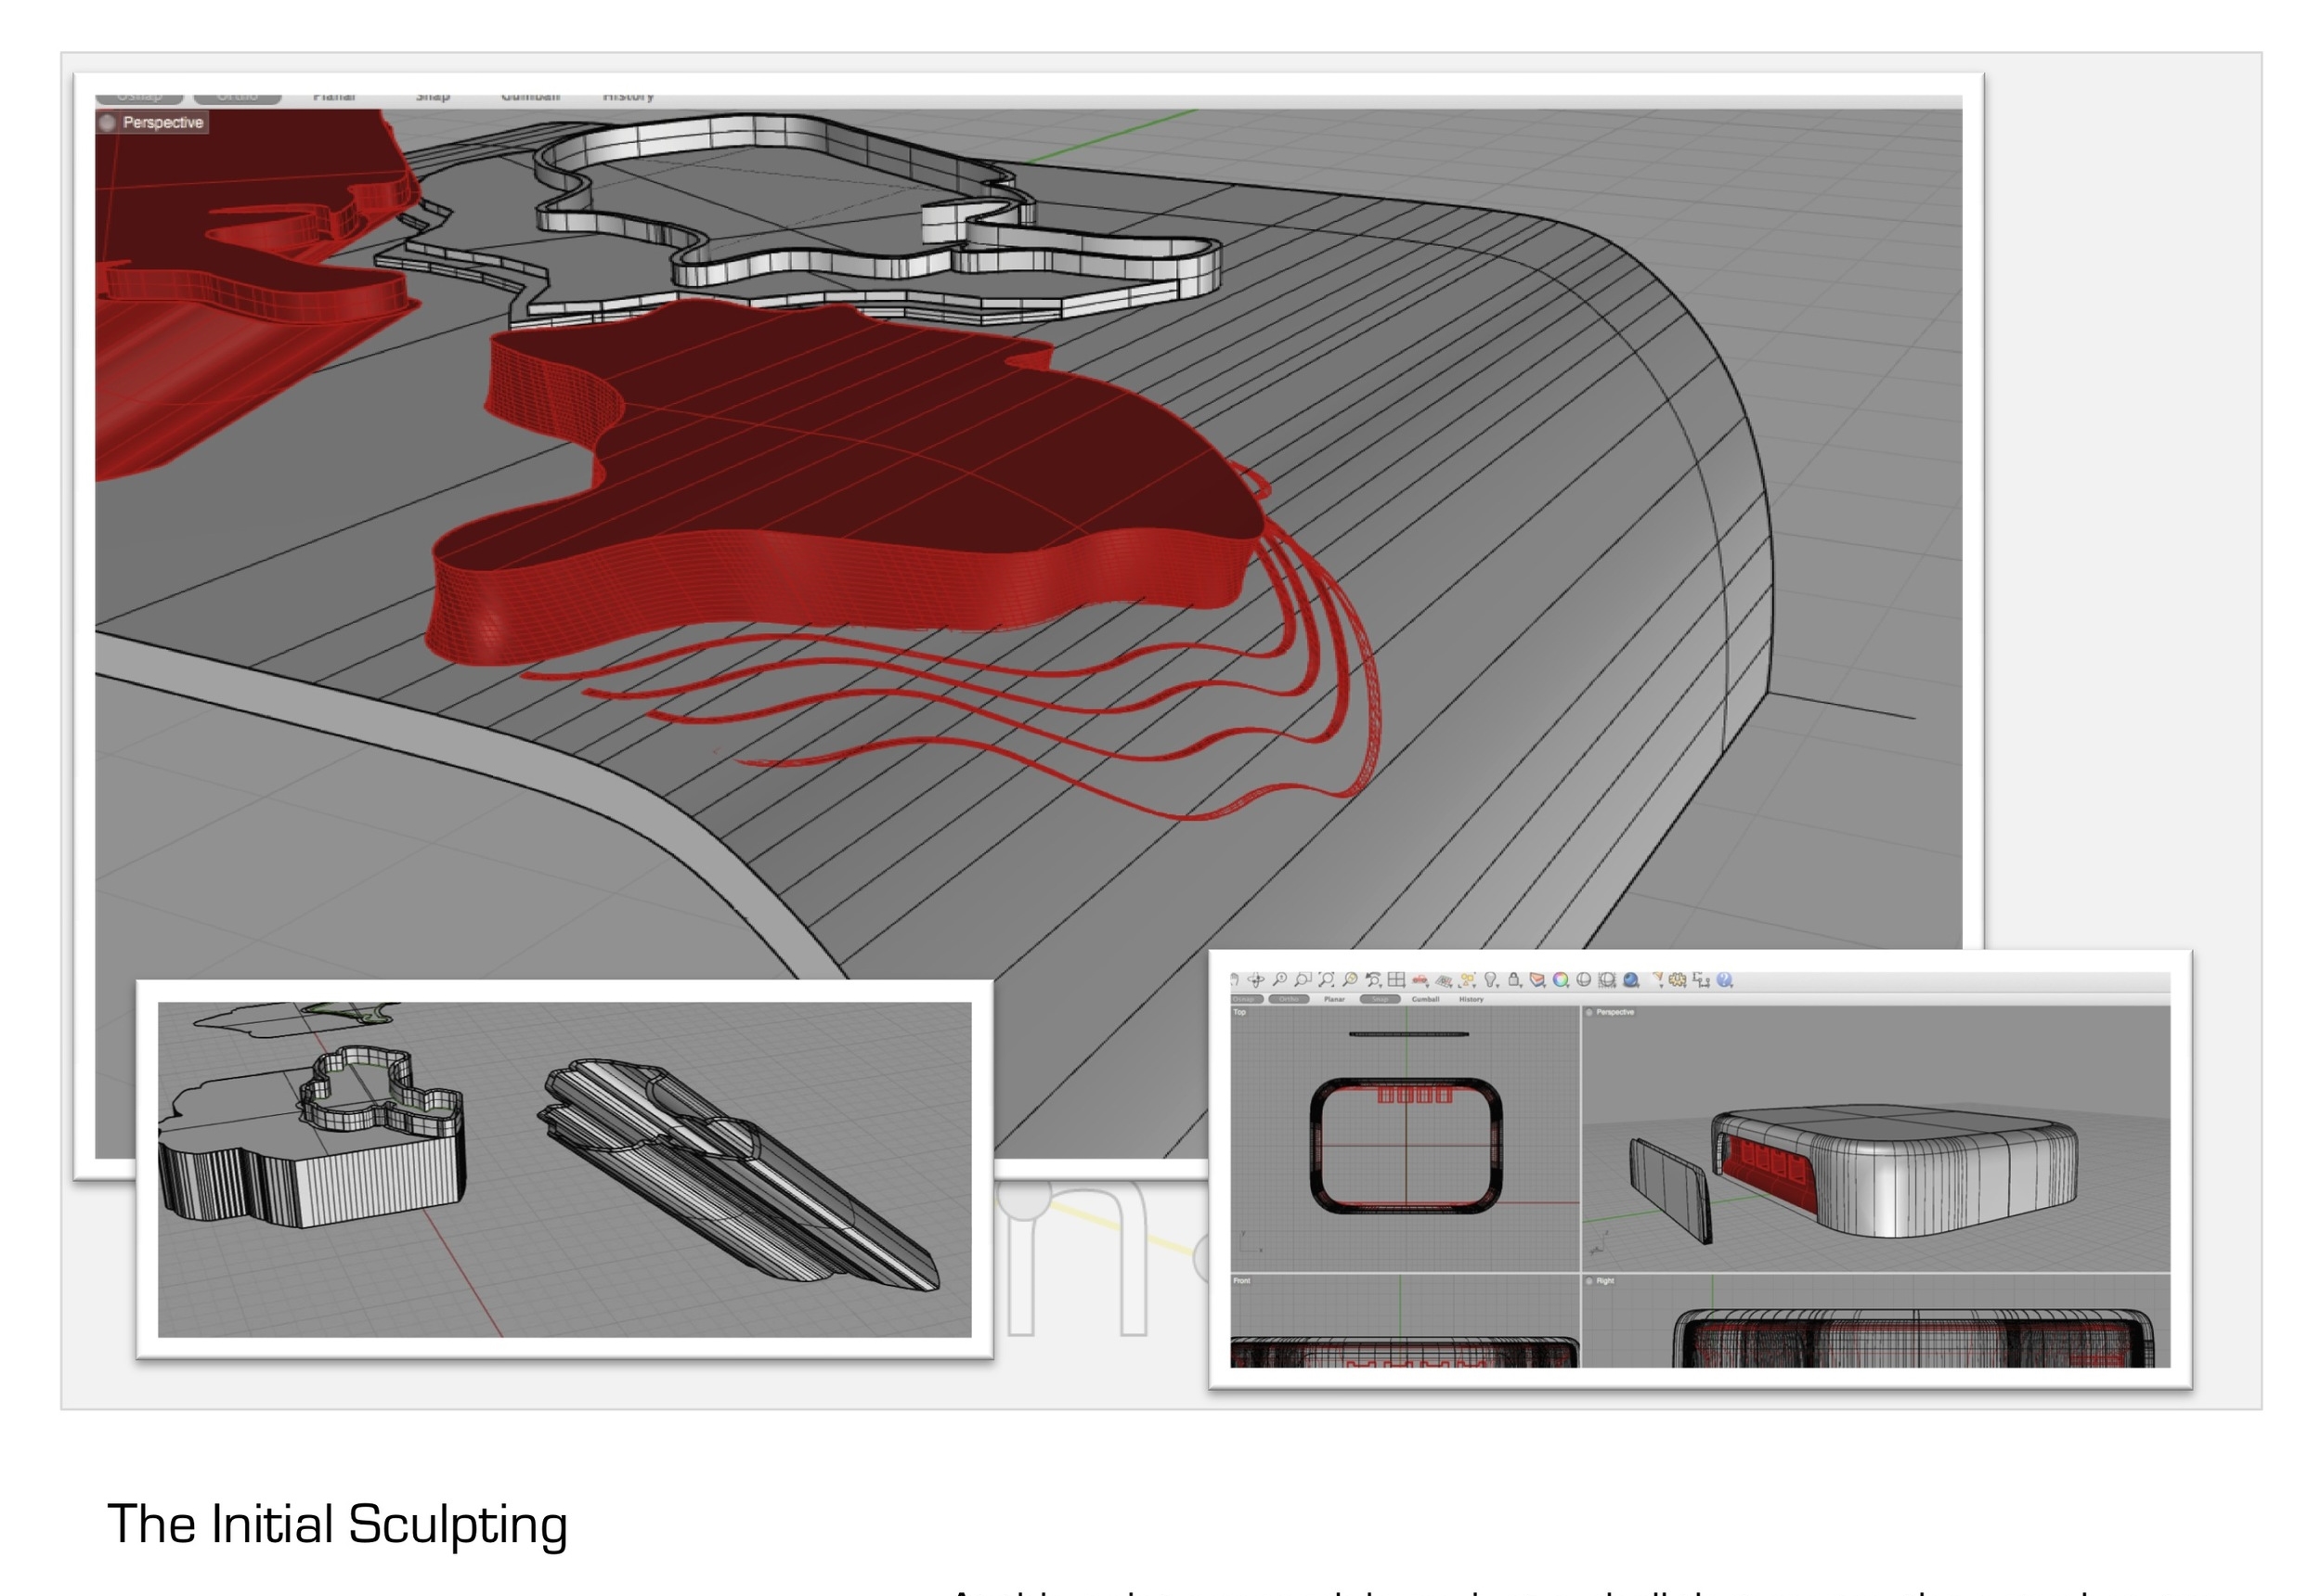Open Perspective viewport menu in four-view window

pos(1611,1013)
